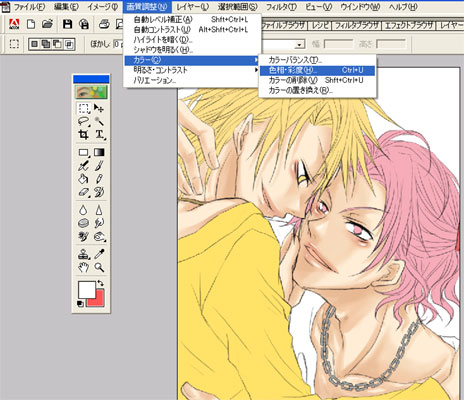Click the Open folder icon
The width and height of the screenshot is (464, 400).
pos(47,24)
